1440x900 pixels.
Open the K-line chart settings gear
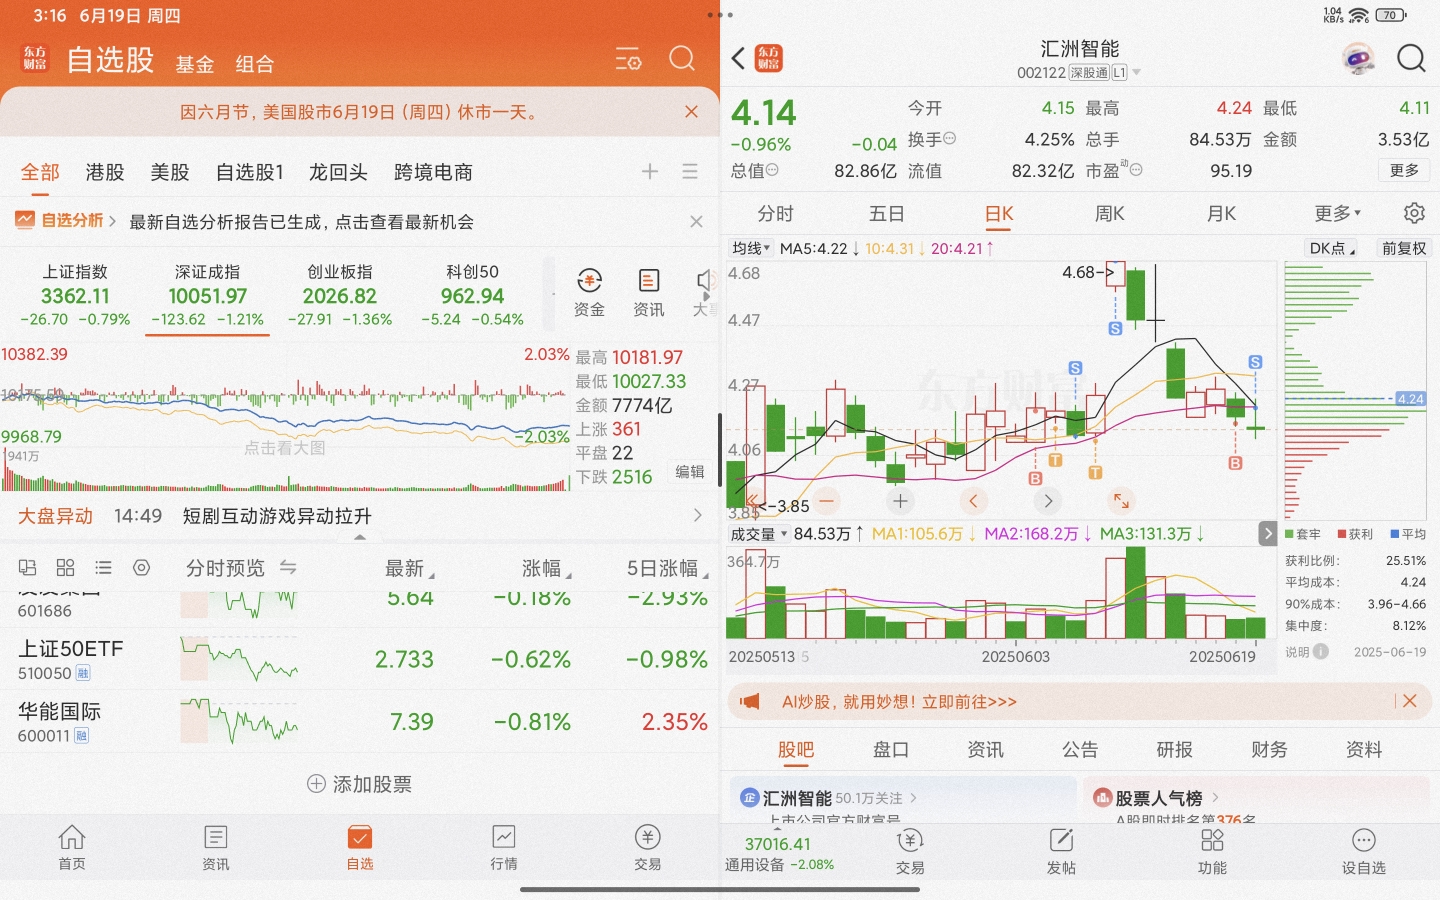[1414, 213]
